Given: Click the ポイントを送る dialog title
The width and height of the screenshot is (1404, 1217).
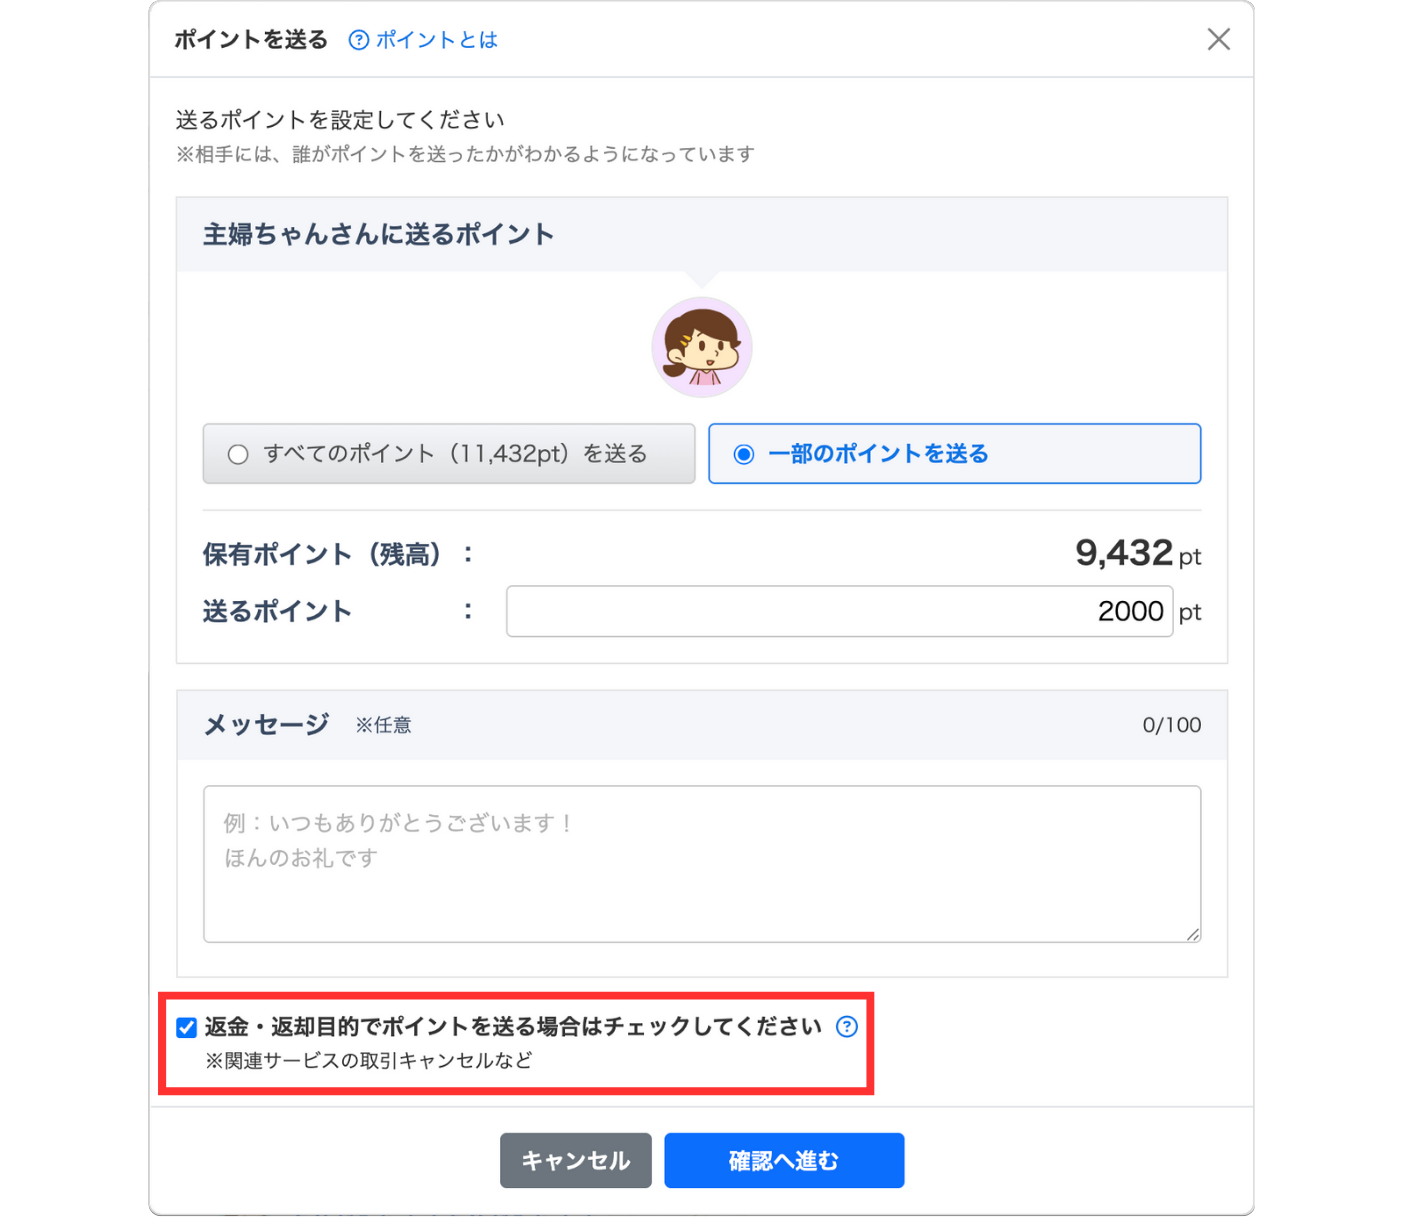Looking at the screenshot, I should [251, 40].
